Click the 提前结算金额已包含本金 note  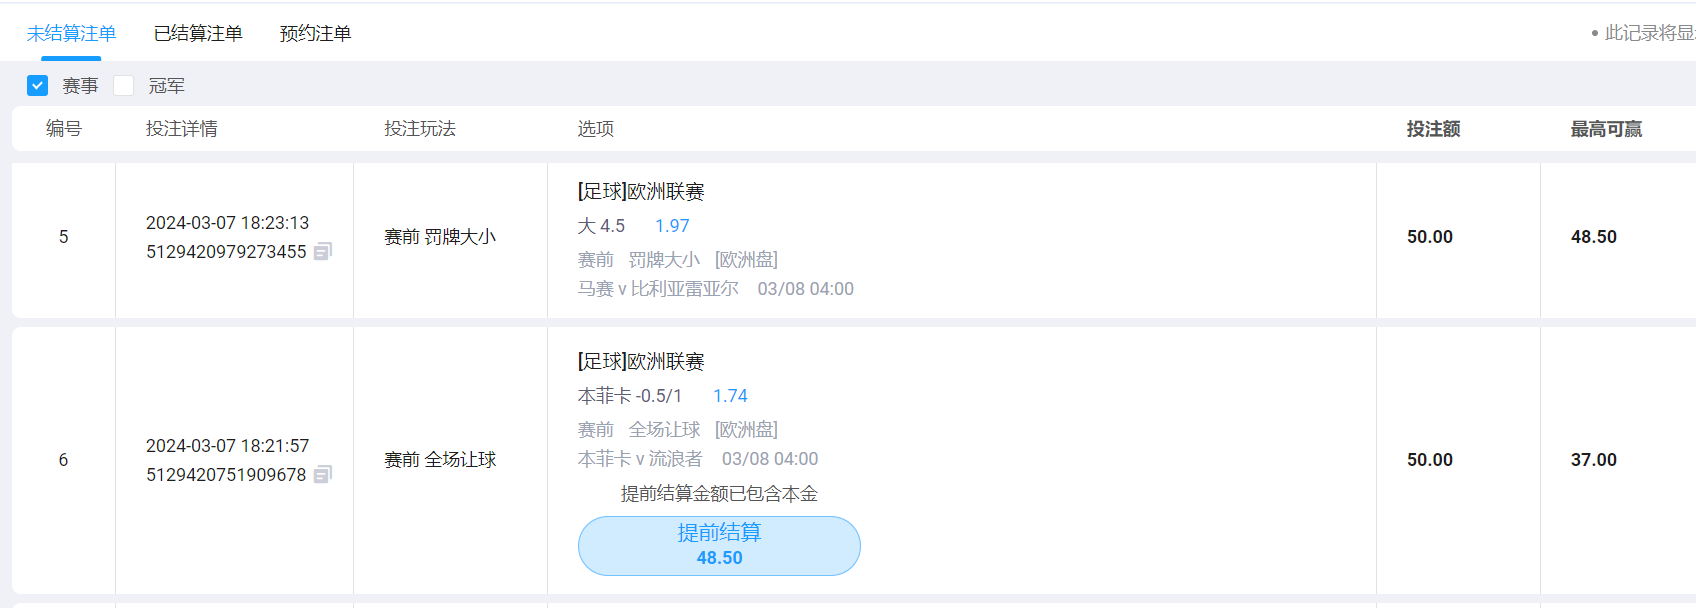point(719,494)
